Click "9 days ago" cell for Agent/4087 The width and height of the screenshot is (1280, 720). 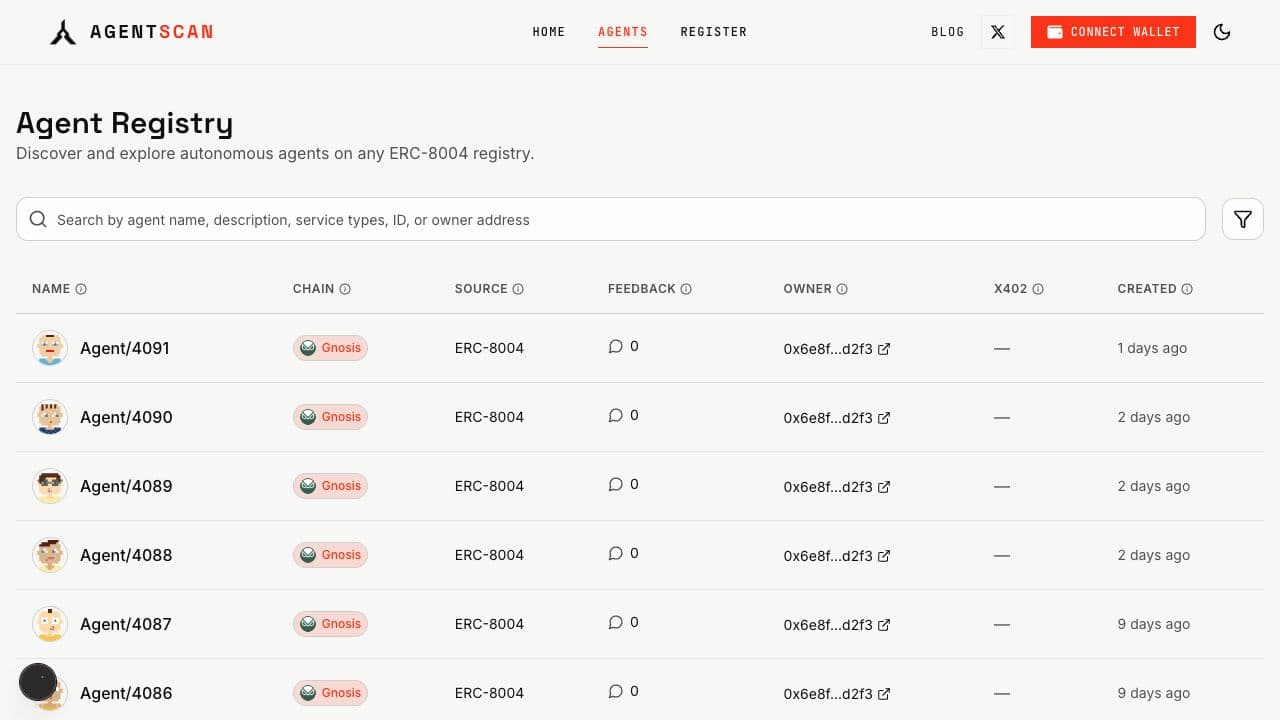1154,624
